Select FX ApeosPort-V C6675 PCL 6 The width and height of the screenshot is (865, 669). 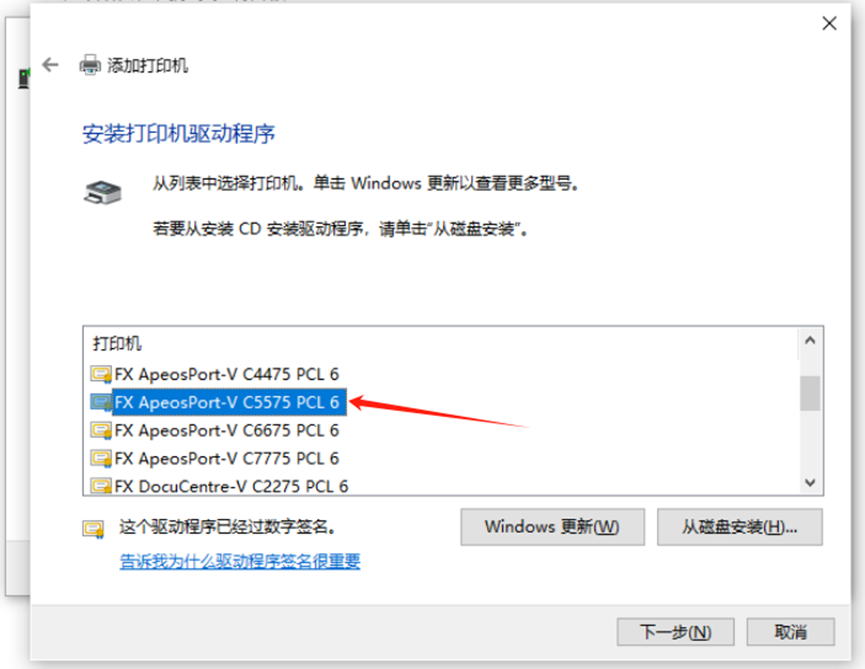tap(227, 430)
